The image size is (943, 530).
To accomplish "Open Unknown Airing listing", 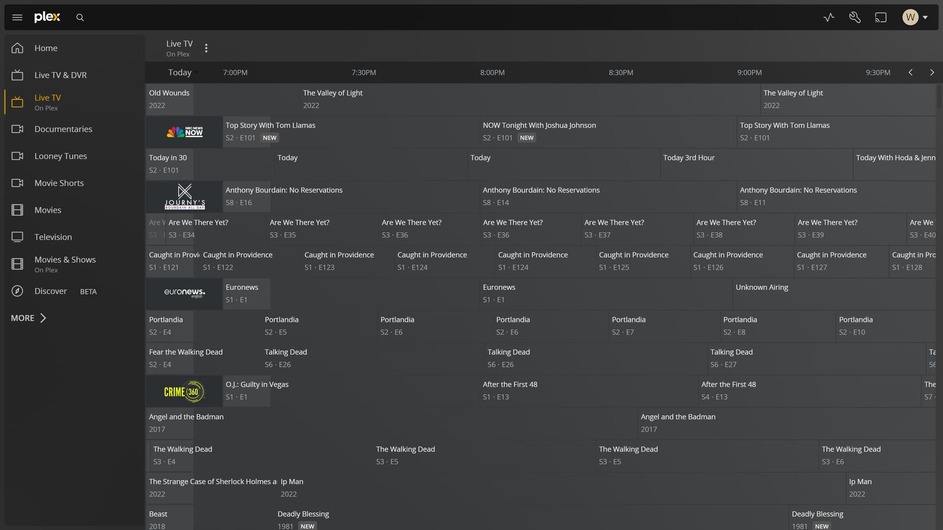I will 834,294.
